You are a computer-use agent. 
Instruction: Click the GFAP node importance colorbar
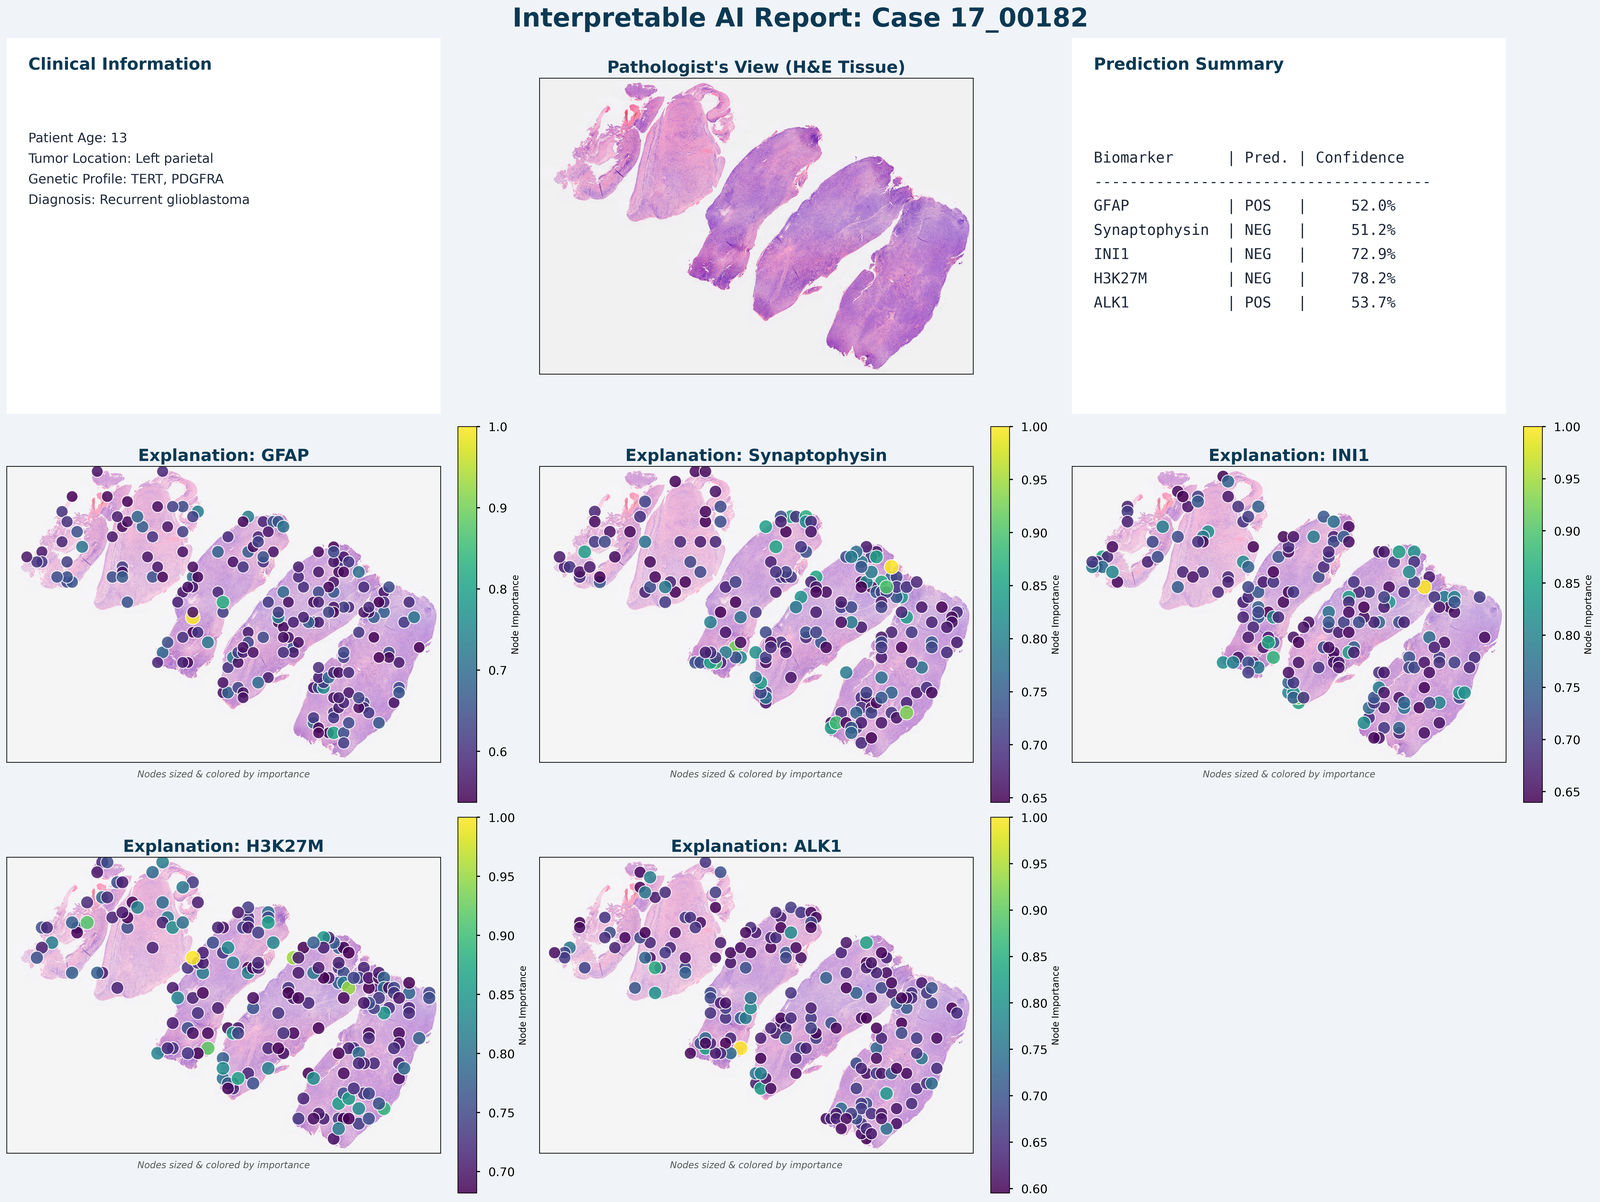[467, 614]
